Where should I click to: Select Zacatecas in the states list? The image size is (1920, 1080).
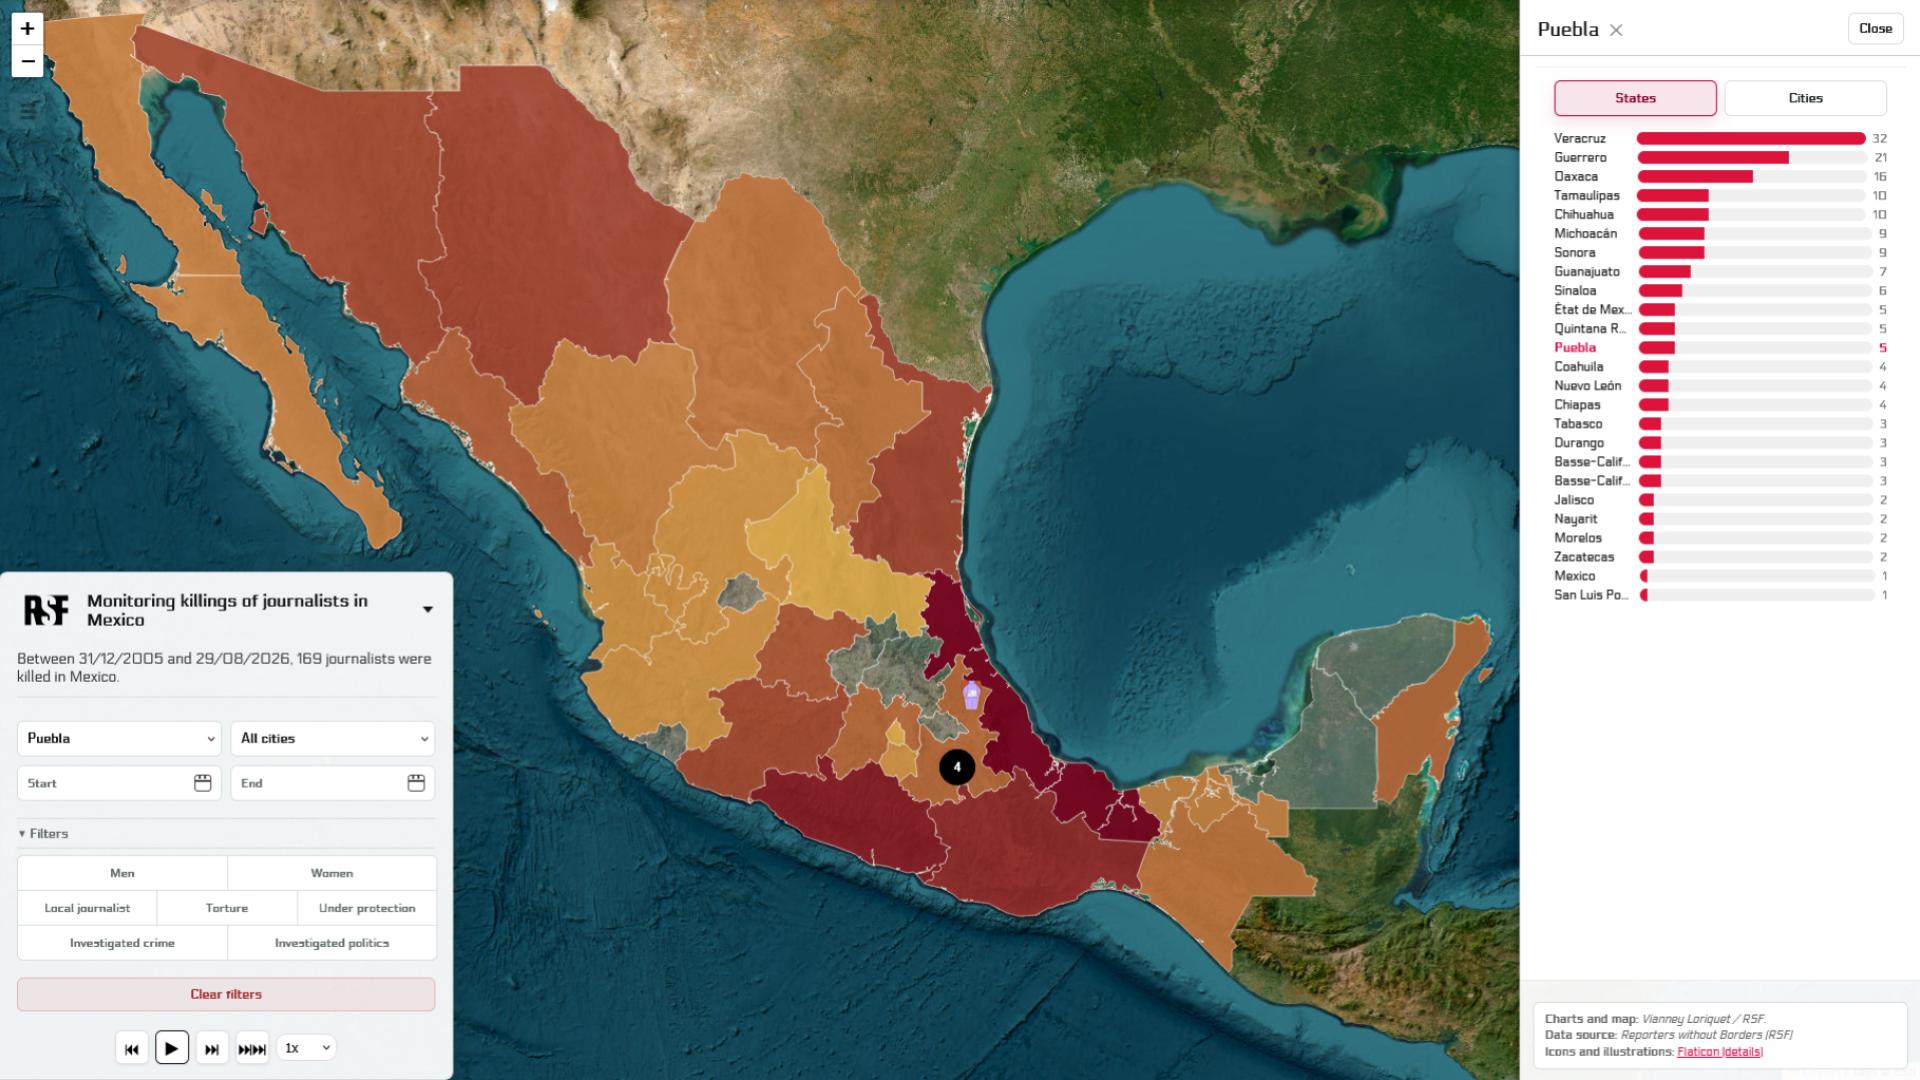[x=1720, y=556]
